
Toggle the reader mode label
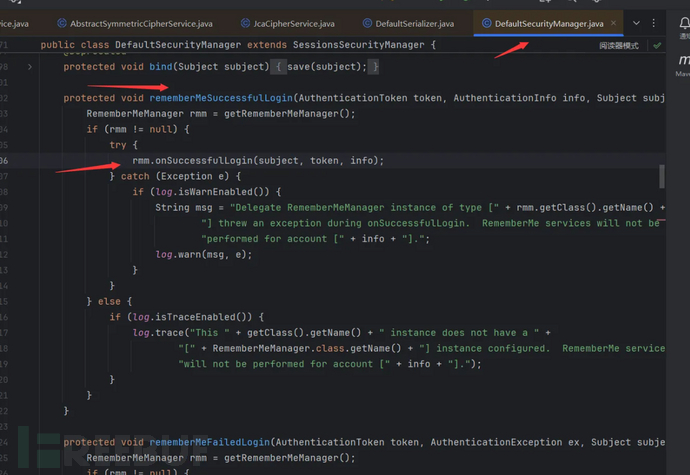[620, 45]
